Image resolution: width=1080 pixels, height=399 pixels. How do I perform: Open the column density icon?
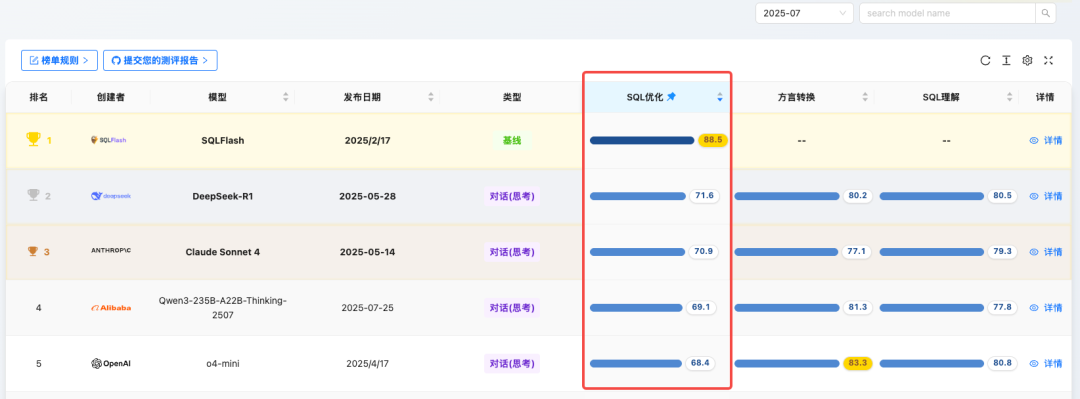tap(1006, 61)
